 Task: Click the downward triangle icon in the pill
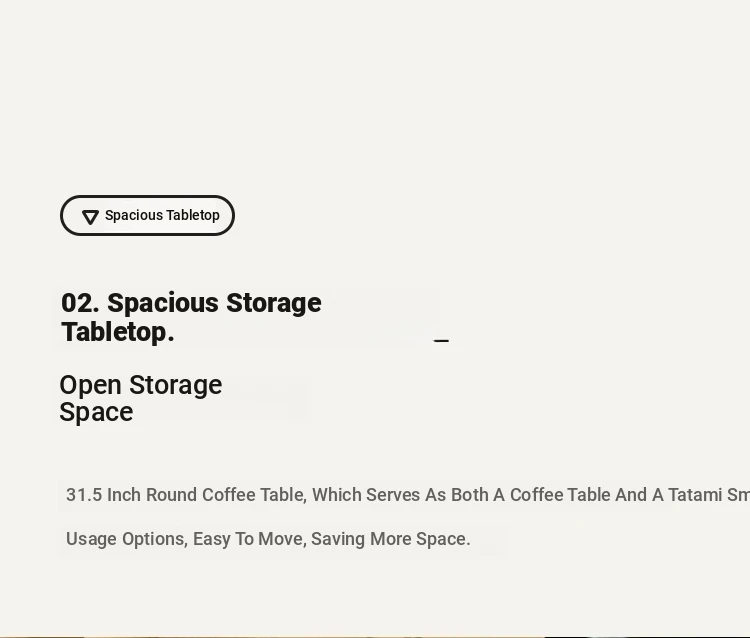point(90,217)
